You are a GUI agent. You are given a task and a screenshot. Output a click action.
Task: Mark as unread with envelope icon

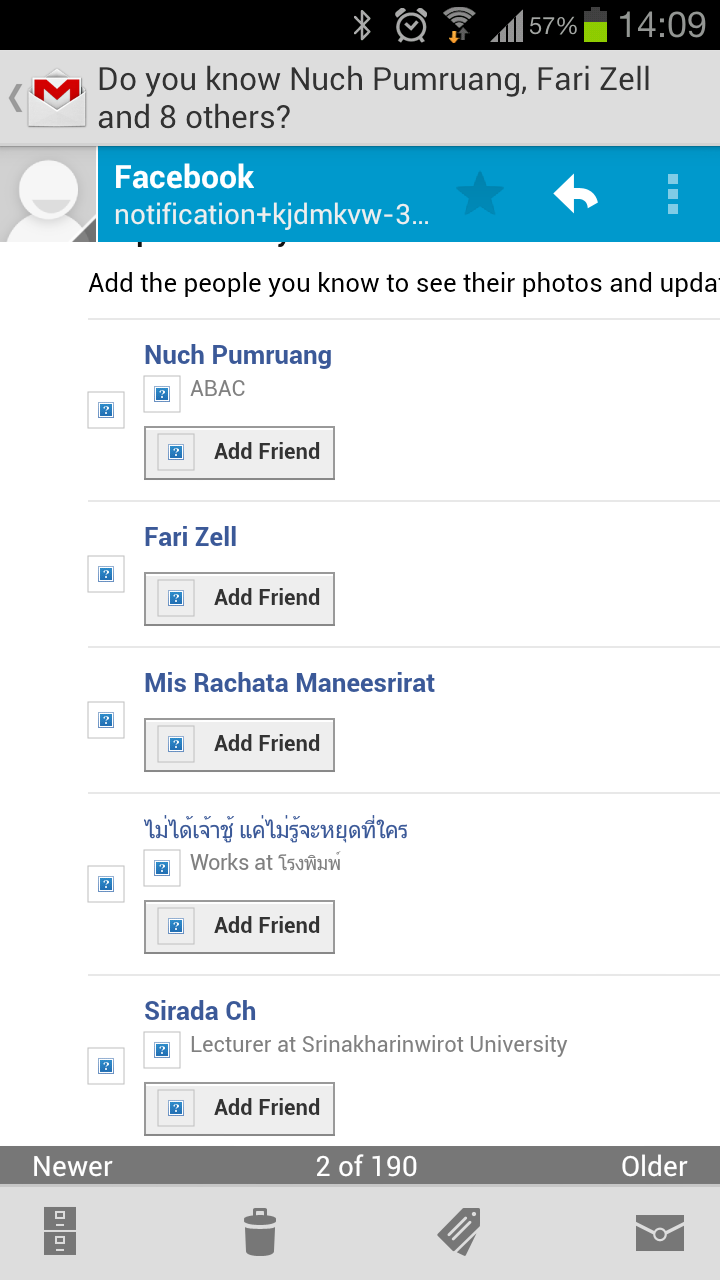(660, 1233)
